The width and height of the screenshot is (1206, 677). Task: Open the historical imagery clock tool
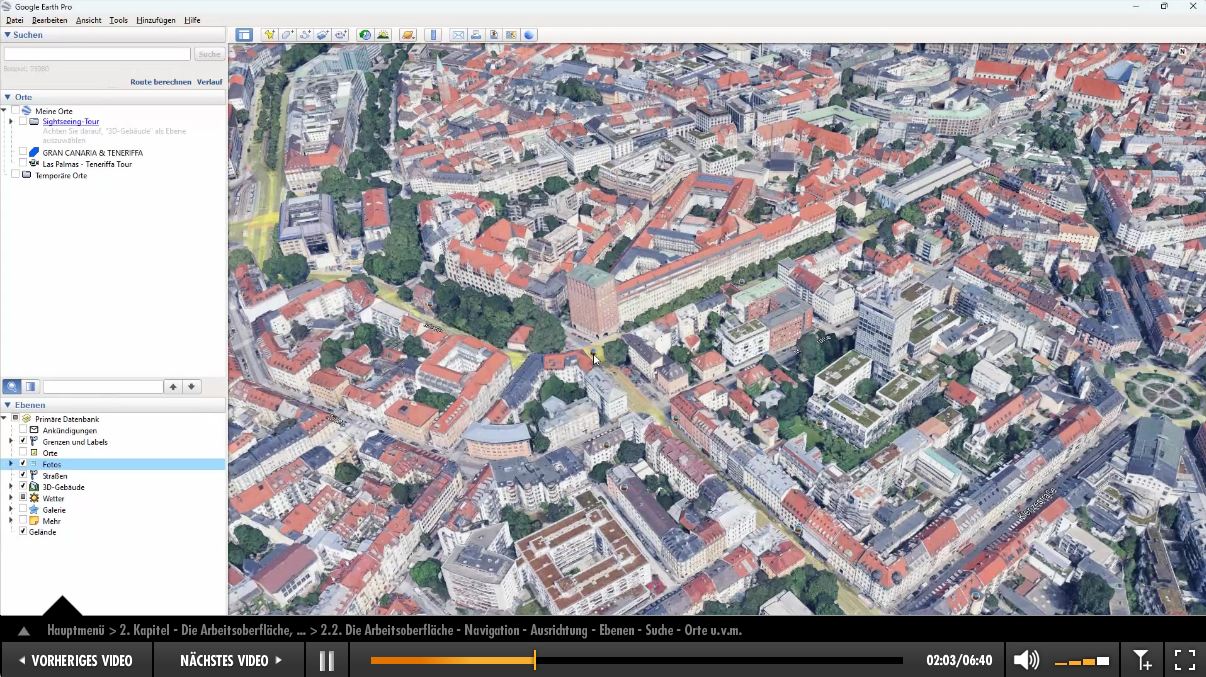[x=365, y=35]
